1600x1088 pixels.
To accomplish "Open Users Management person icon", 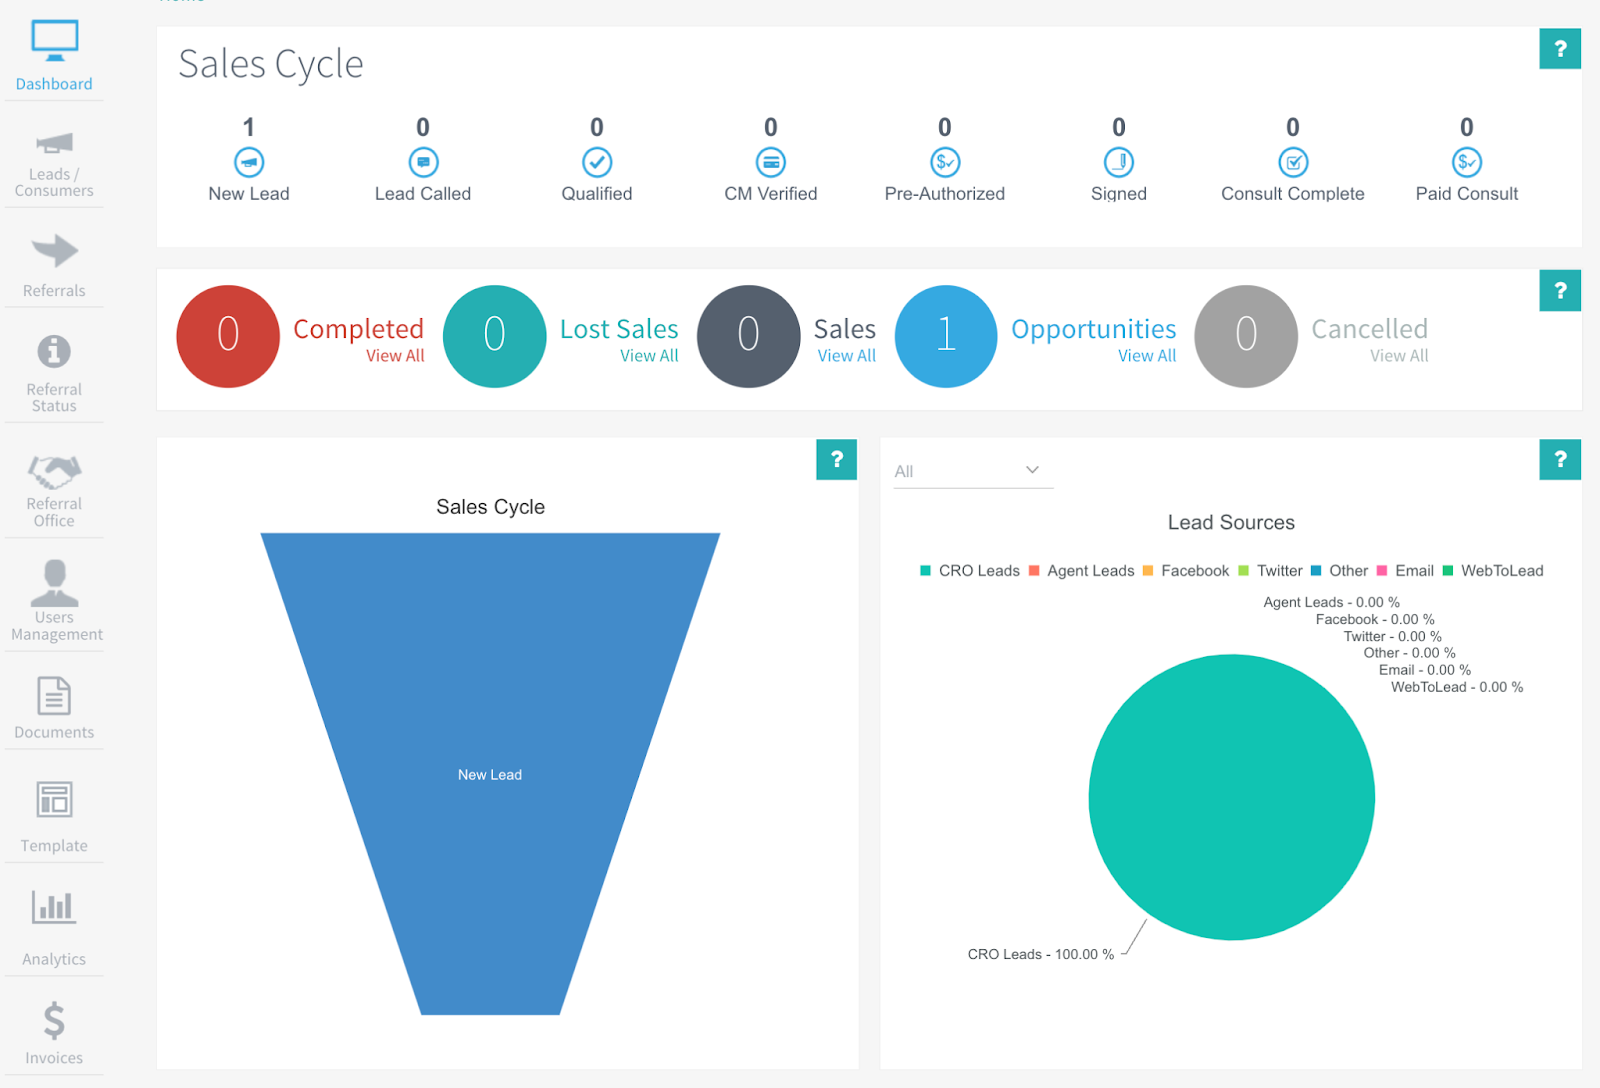I will [x=54, y=583].
